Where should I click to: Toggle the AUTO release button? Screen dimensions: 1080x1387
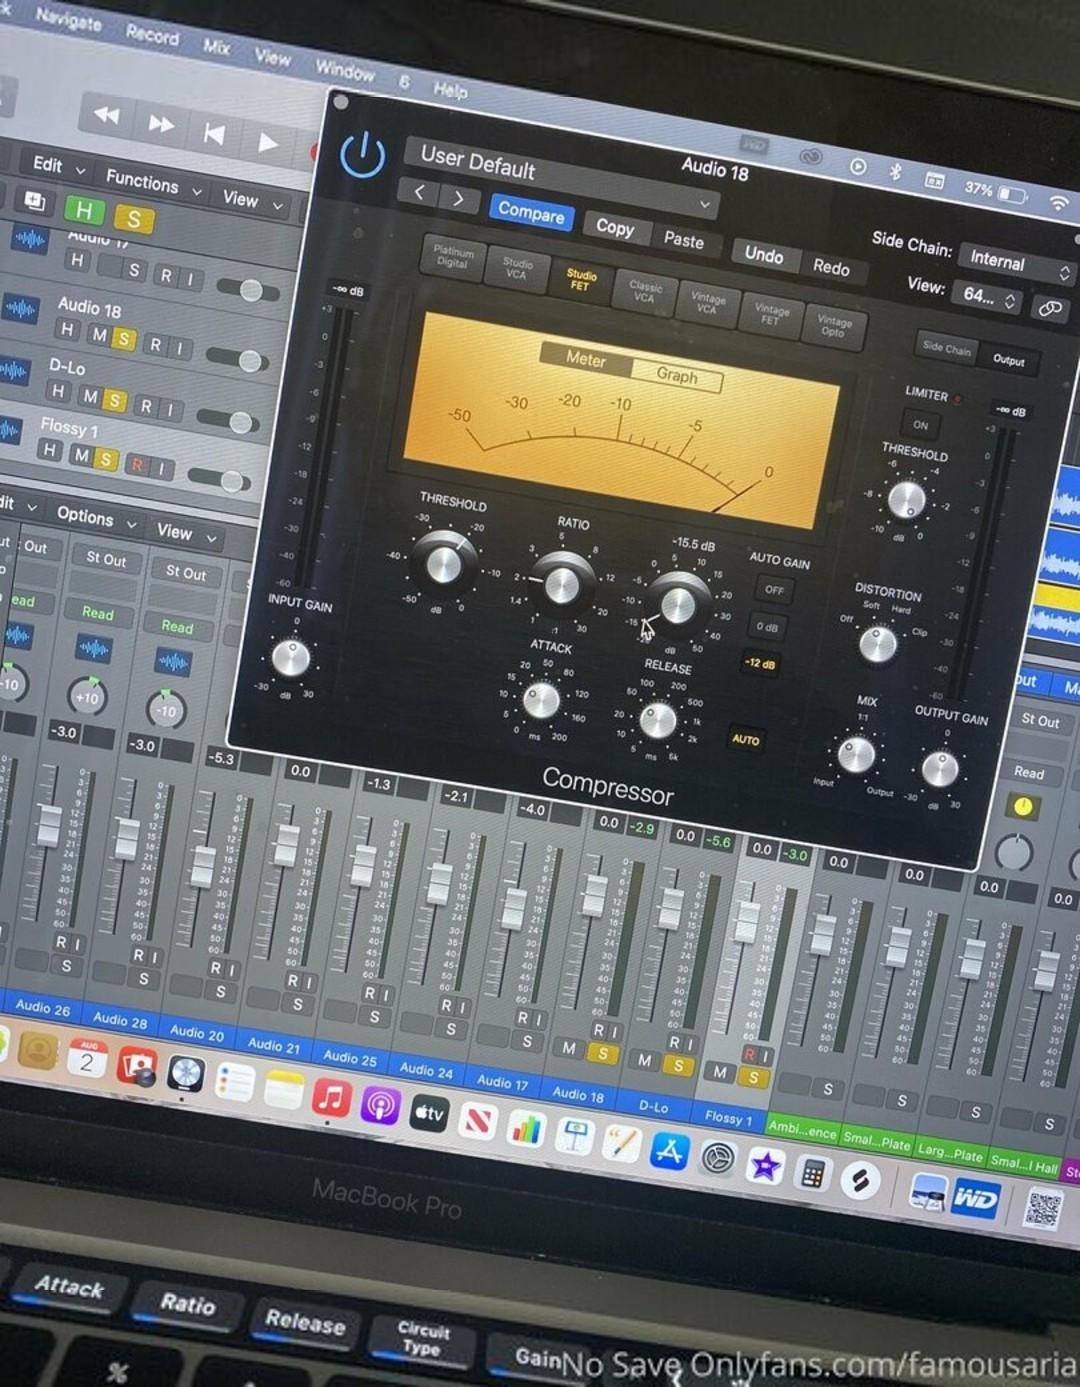tap(745, 739)
